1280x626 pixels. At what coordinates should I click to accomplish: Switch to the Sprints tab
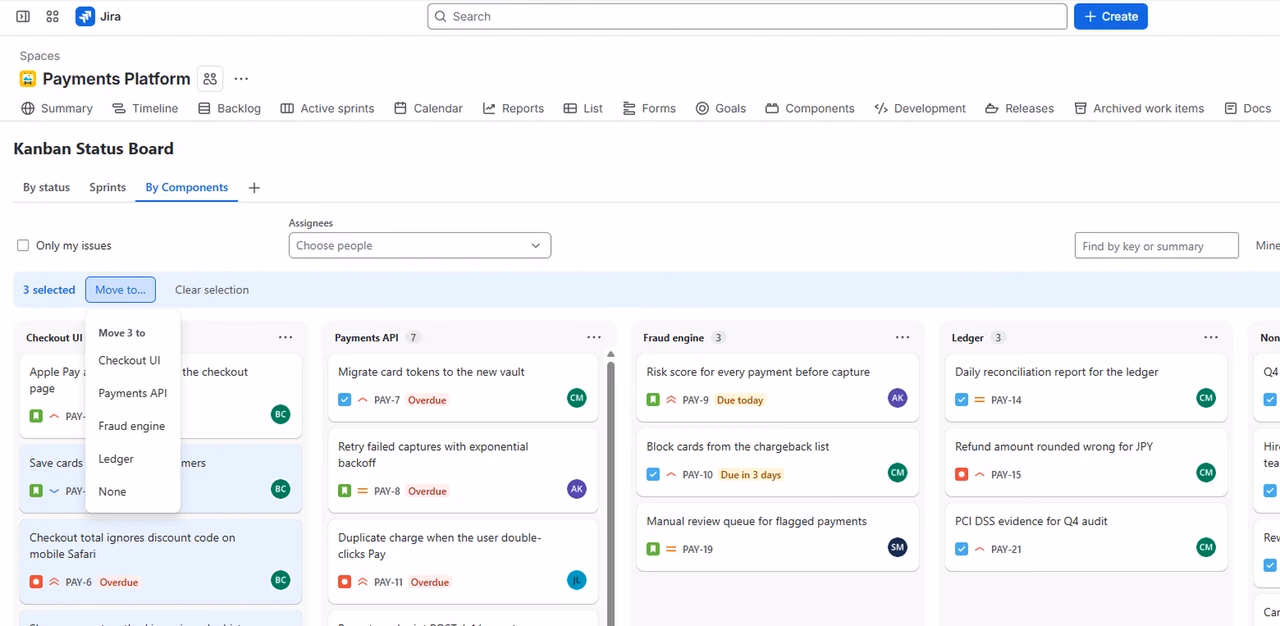coord(108,188)
